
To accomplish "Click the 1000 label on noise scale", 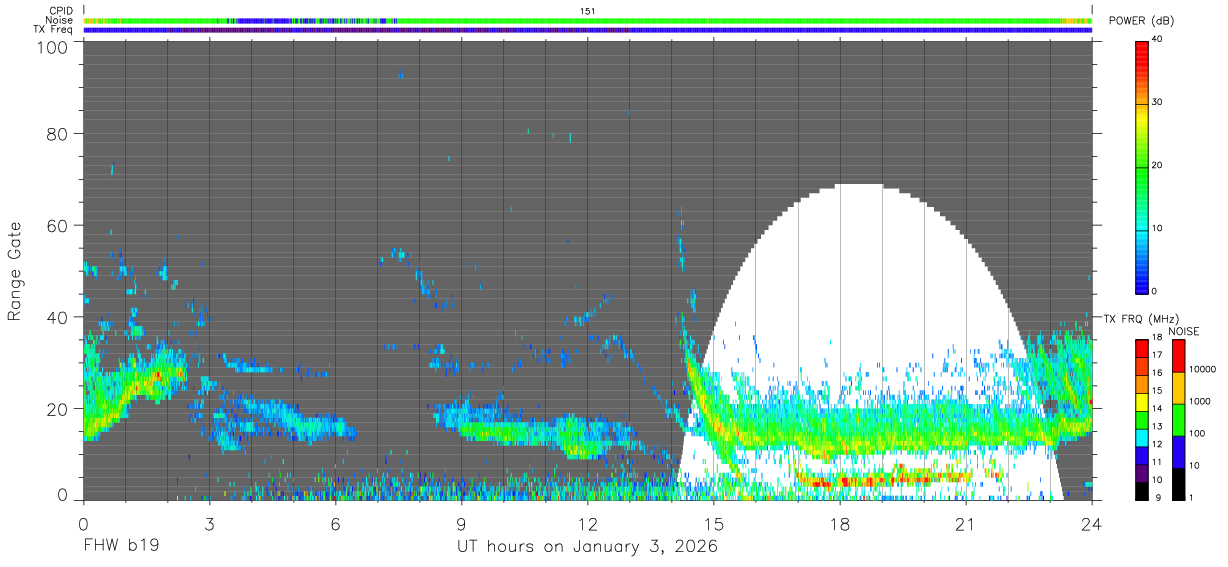I will pos(1200,401).
